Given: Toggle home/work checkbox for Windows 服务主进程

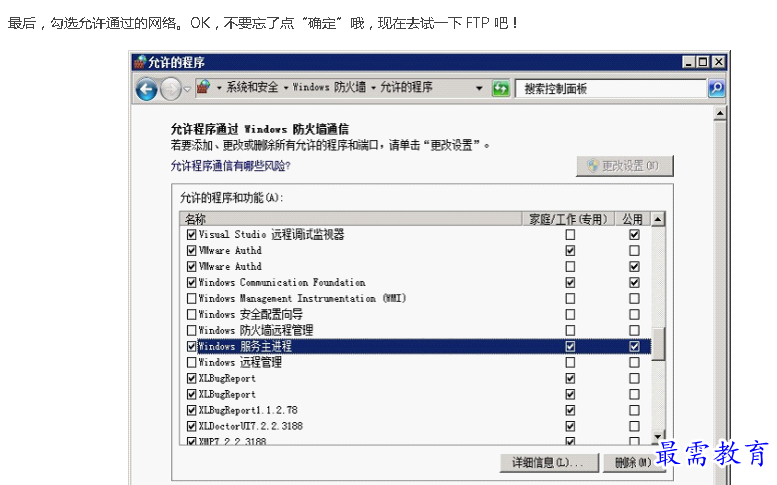Looking at the screenshot, I should (570, 346).
